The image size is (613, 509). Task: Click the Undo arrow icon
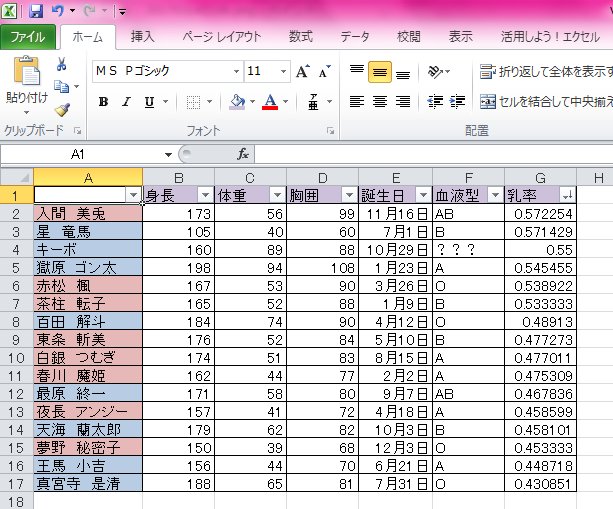(59, 12)
